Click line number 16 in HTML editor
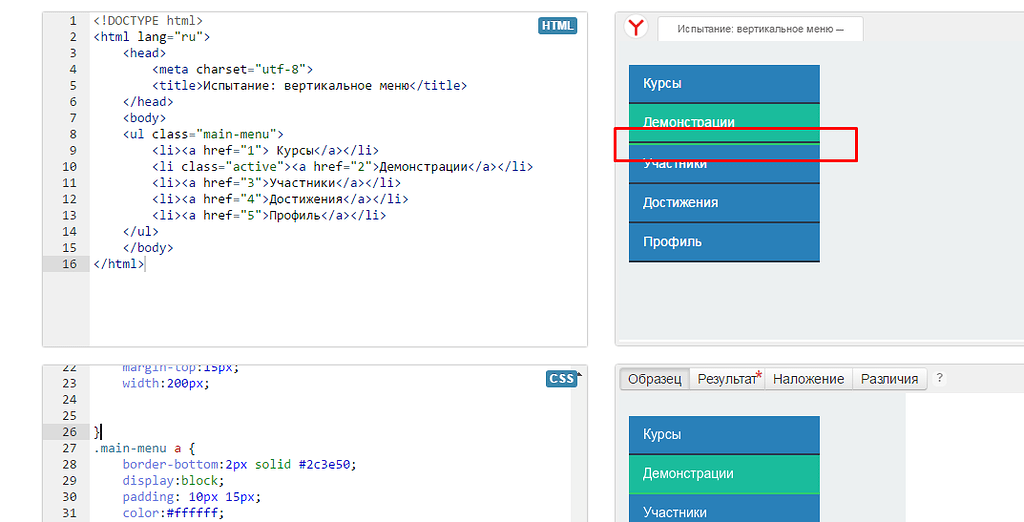This screenshot has height=522, width=1024. tap(69, 264)
